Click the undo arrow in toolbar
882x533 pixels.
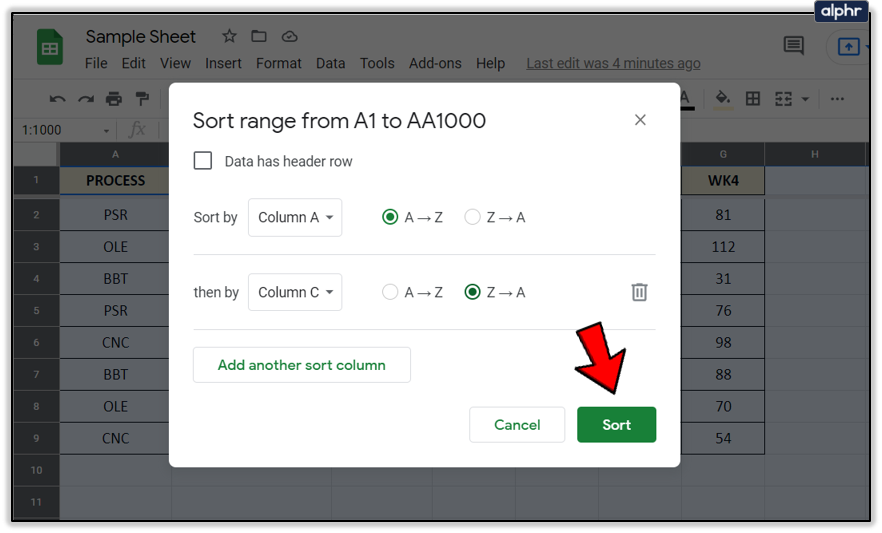pos(58,99)
